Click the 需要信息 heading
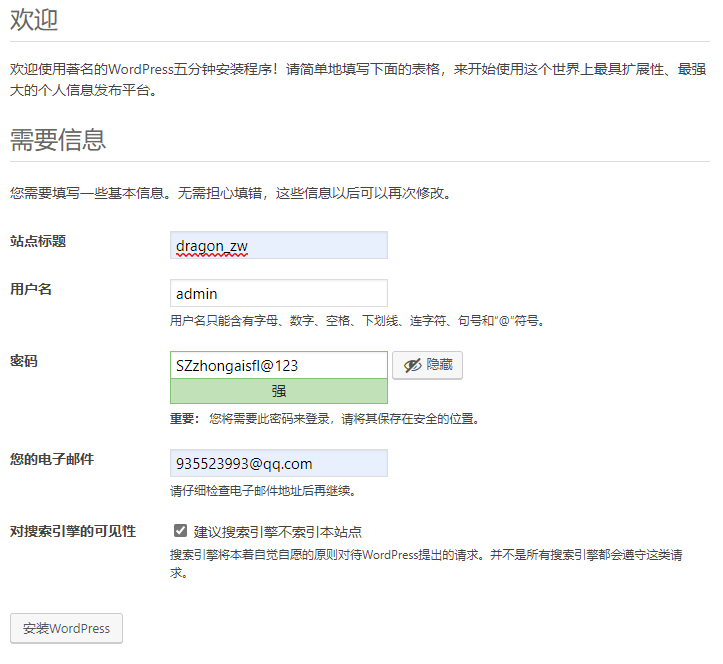Image resolution: width=723 pixels, height=664 pixels. coord(58,140)
